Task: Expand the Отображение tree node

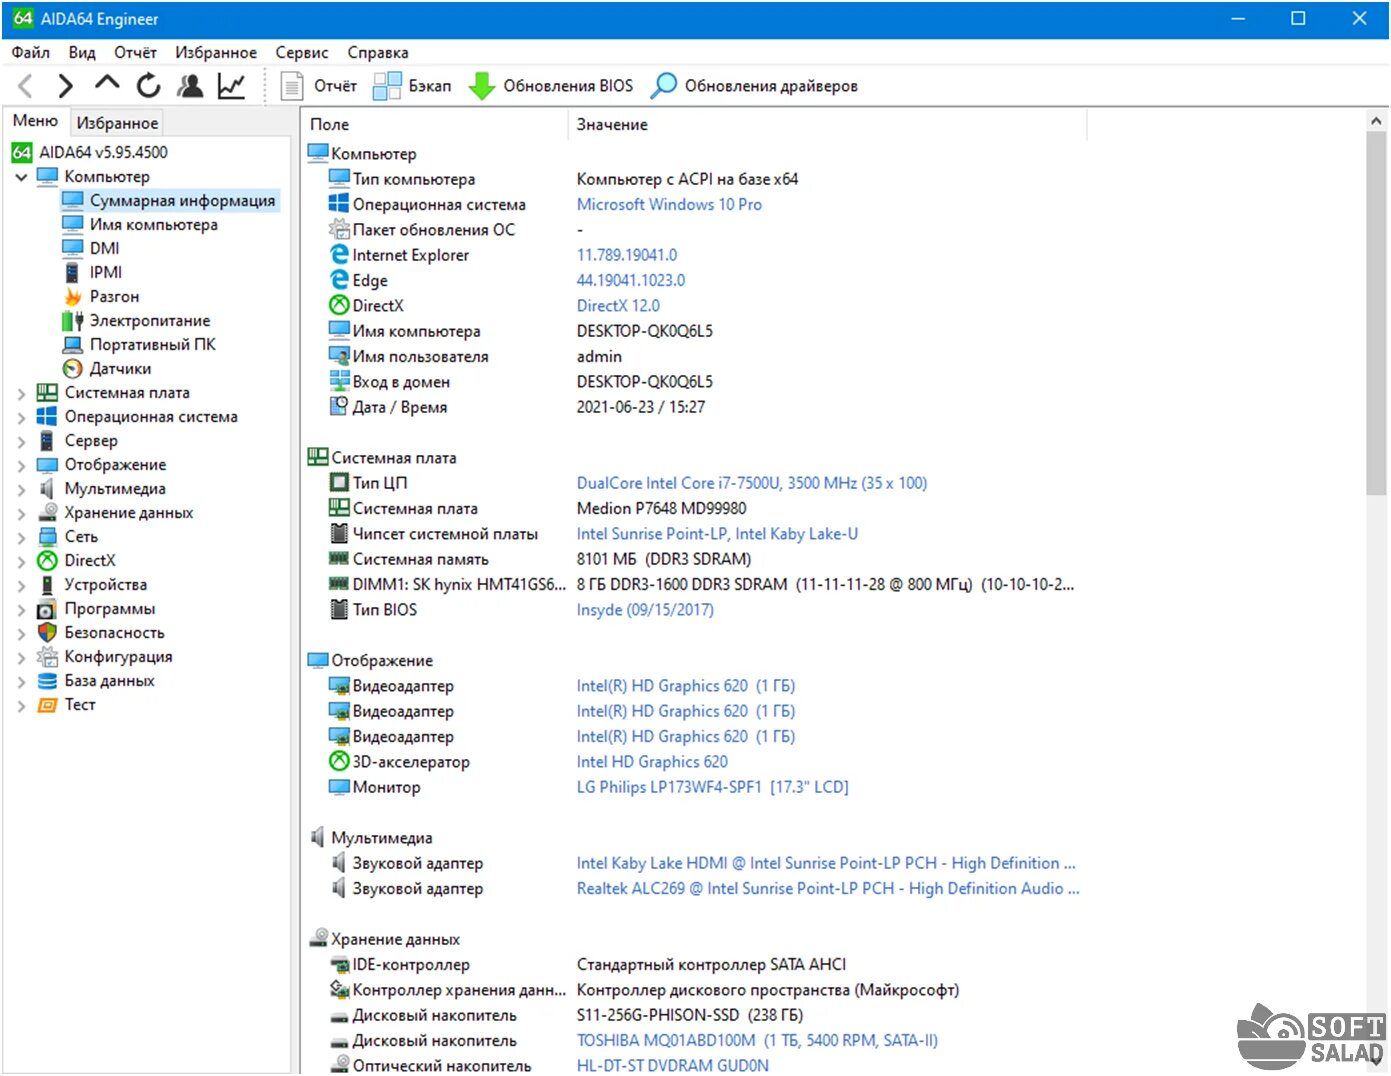Action: pos(21,466)
